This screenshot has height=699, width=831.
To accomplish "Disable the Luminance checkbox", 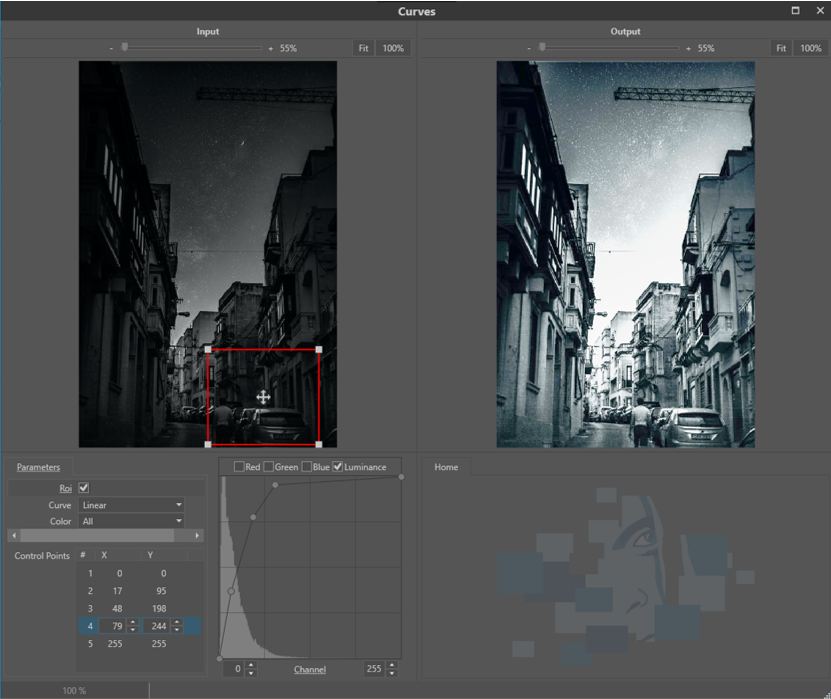I will 338,467.
